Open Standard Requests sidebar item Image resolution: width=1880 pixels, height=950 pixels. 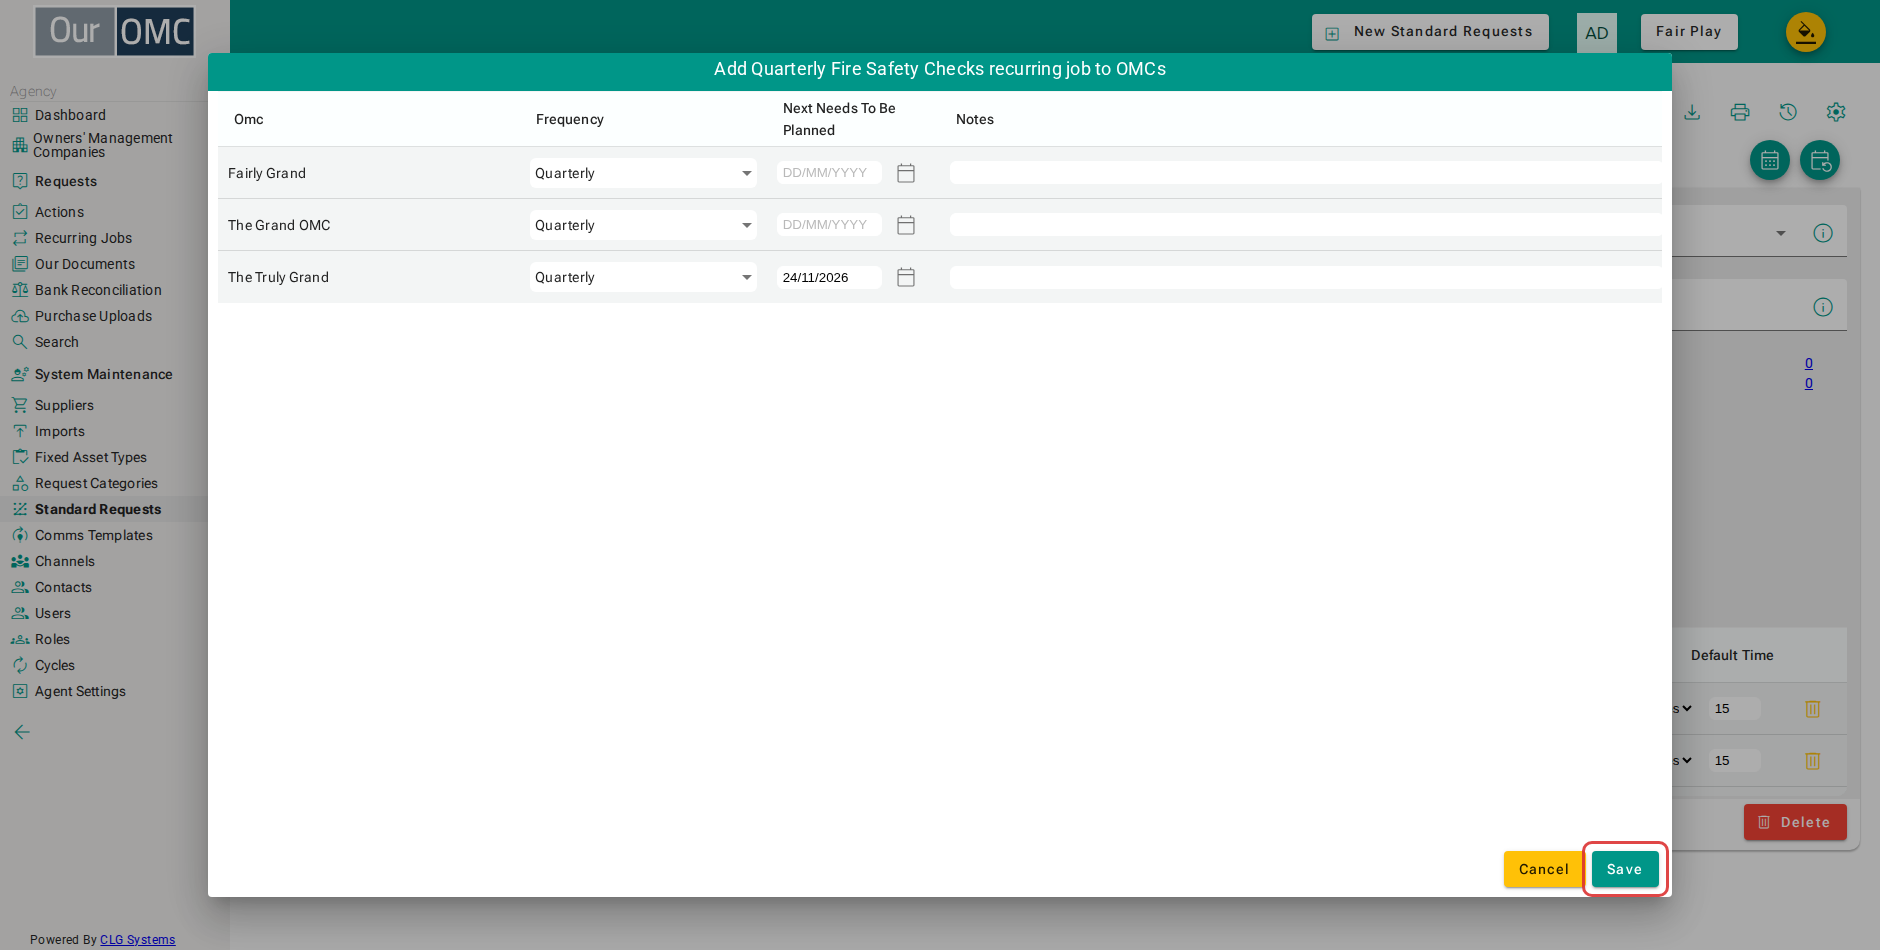98,509
